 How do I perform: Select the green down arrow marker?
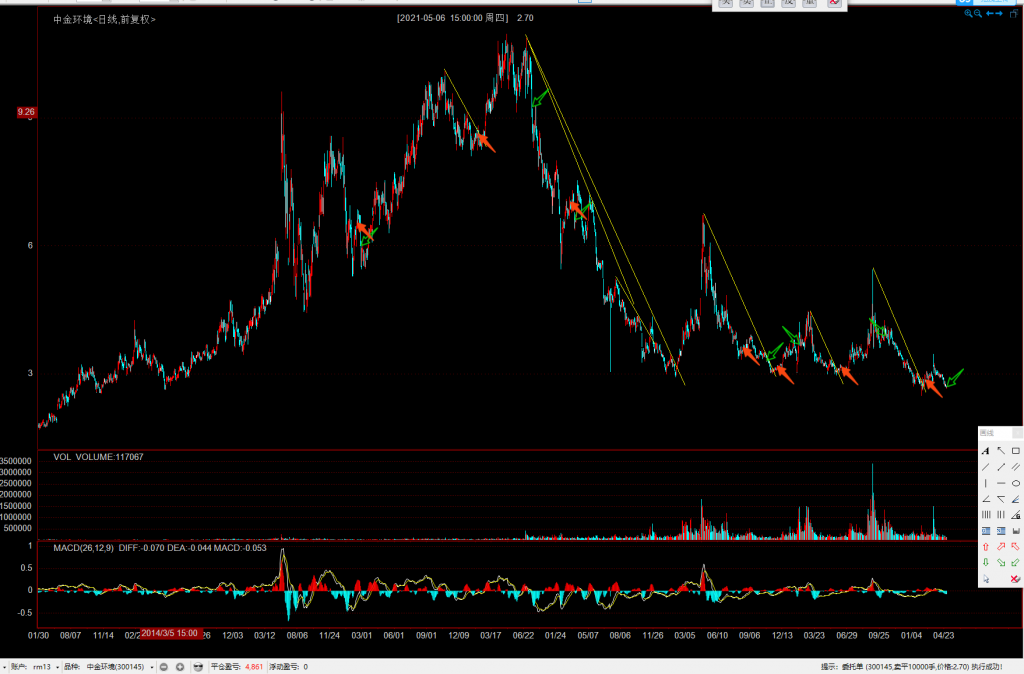pyautogui.click(x=986, y=563)
